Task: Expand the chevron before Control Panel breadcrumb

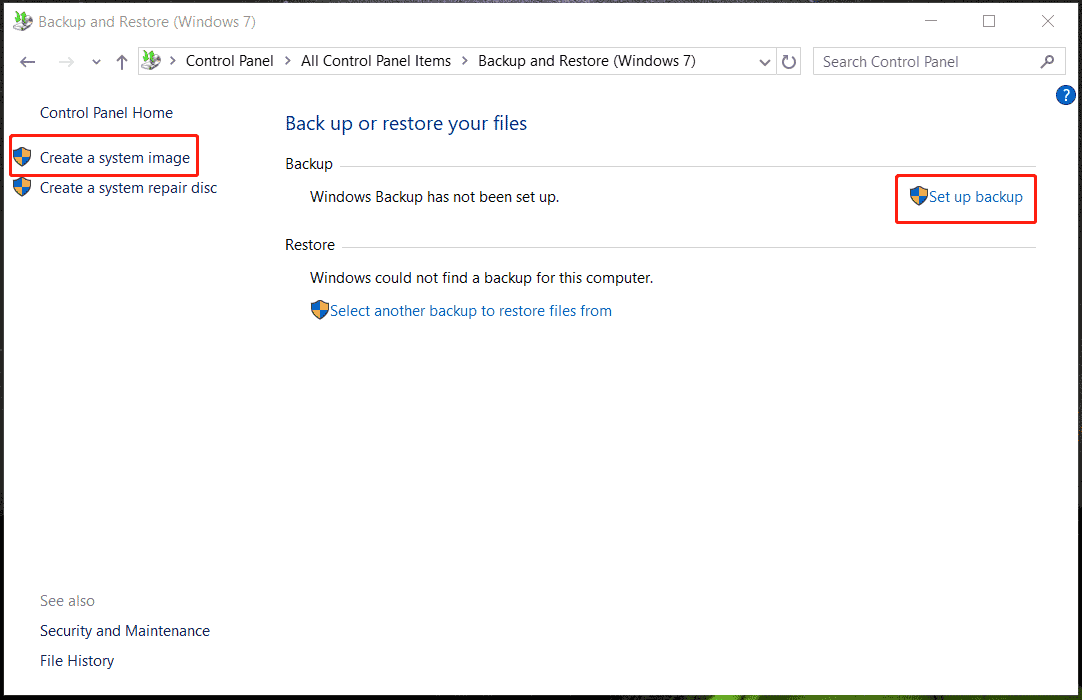Action: click(x=173, y=61)
